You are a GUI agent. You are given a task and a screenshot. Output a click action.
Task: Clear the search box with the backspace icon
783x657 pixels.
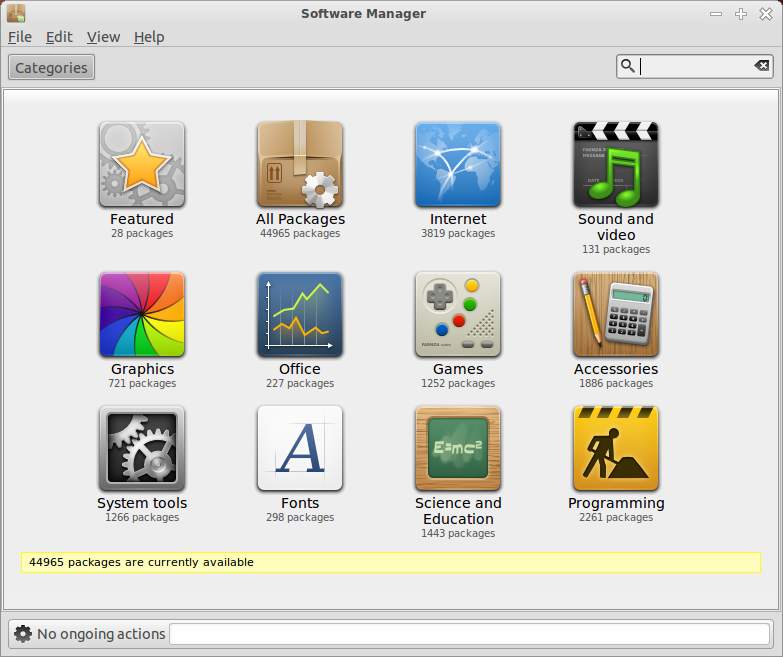[762, 66]
